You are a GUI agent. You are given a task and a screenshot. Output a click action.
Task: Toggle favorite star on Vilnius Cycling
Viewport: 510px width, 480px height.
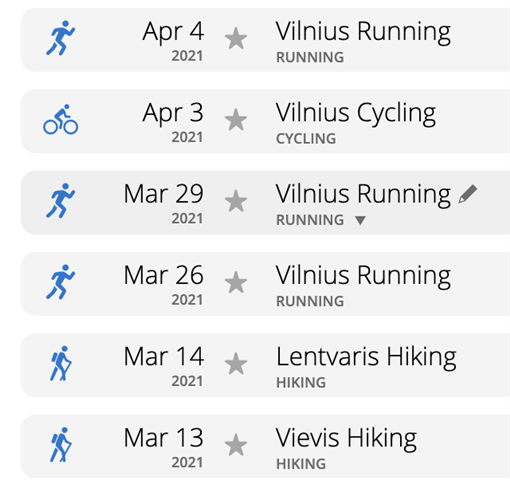(236, 120)
